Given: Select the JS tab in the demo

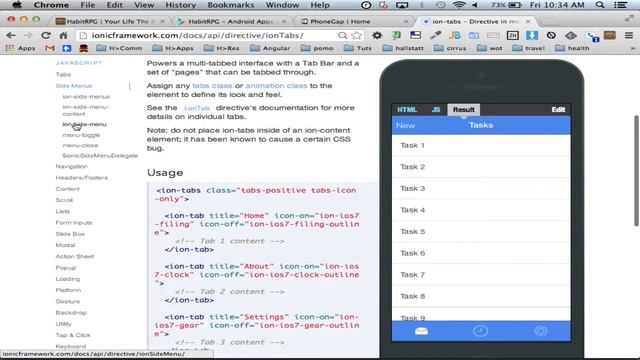Looking at the screenshot, I should [436, 109].
